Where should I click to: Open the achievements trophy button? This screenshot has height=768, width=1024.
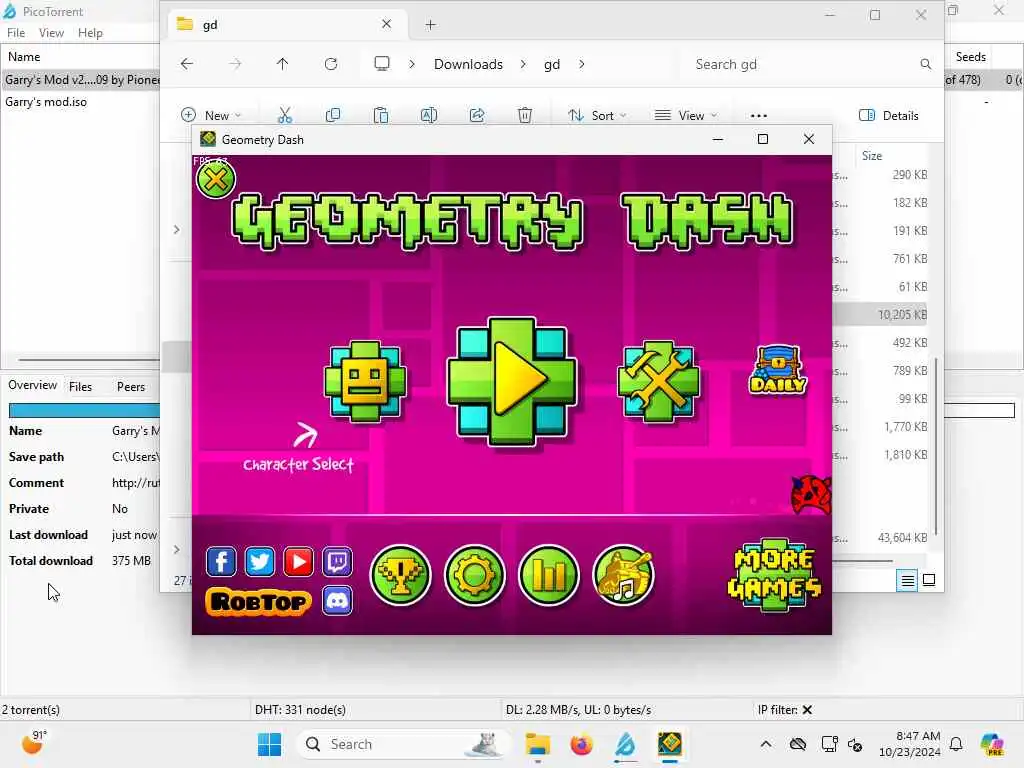[400, 575]
